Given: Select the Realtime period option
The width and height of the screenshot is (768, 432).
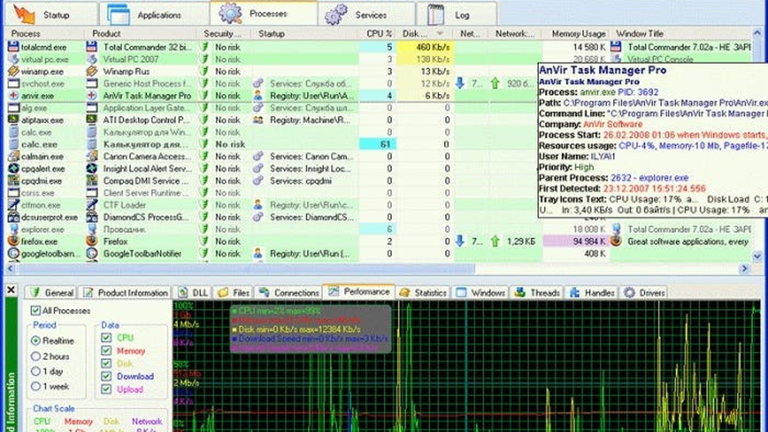Looking at the screenshot, I should pyautogui.click(x=35, y=340).
